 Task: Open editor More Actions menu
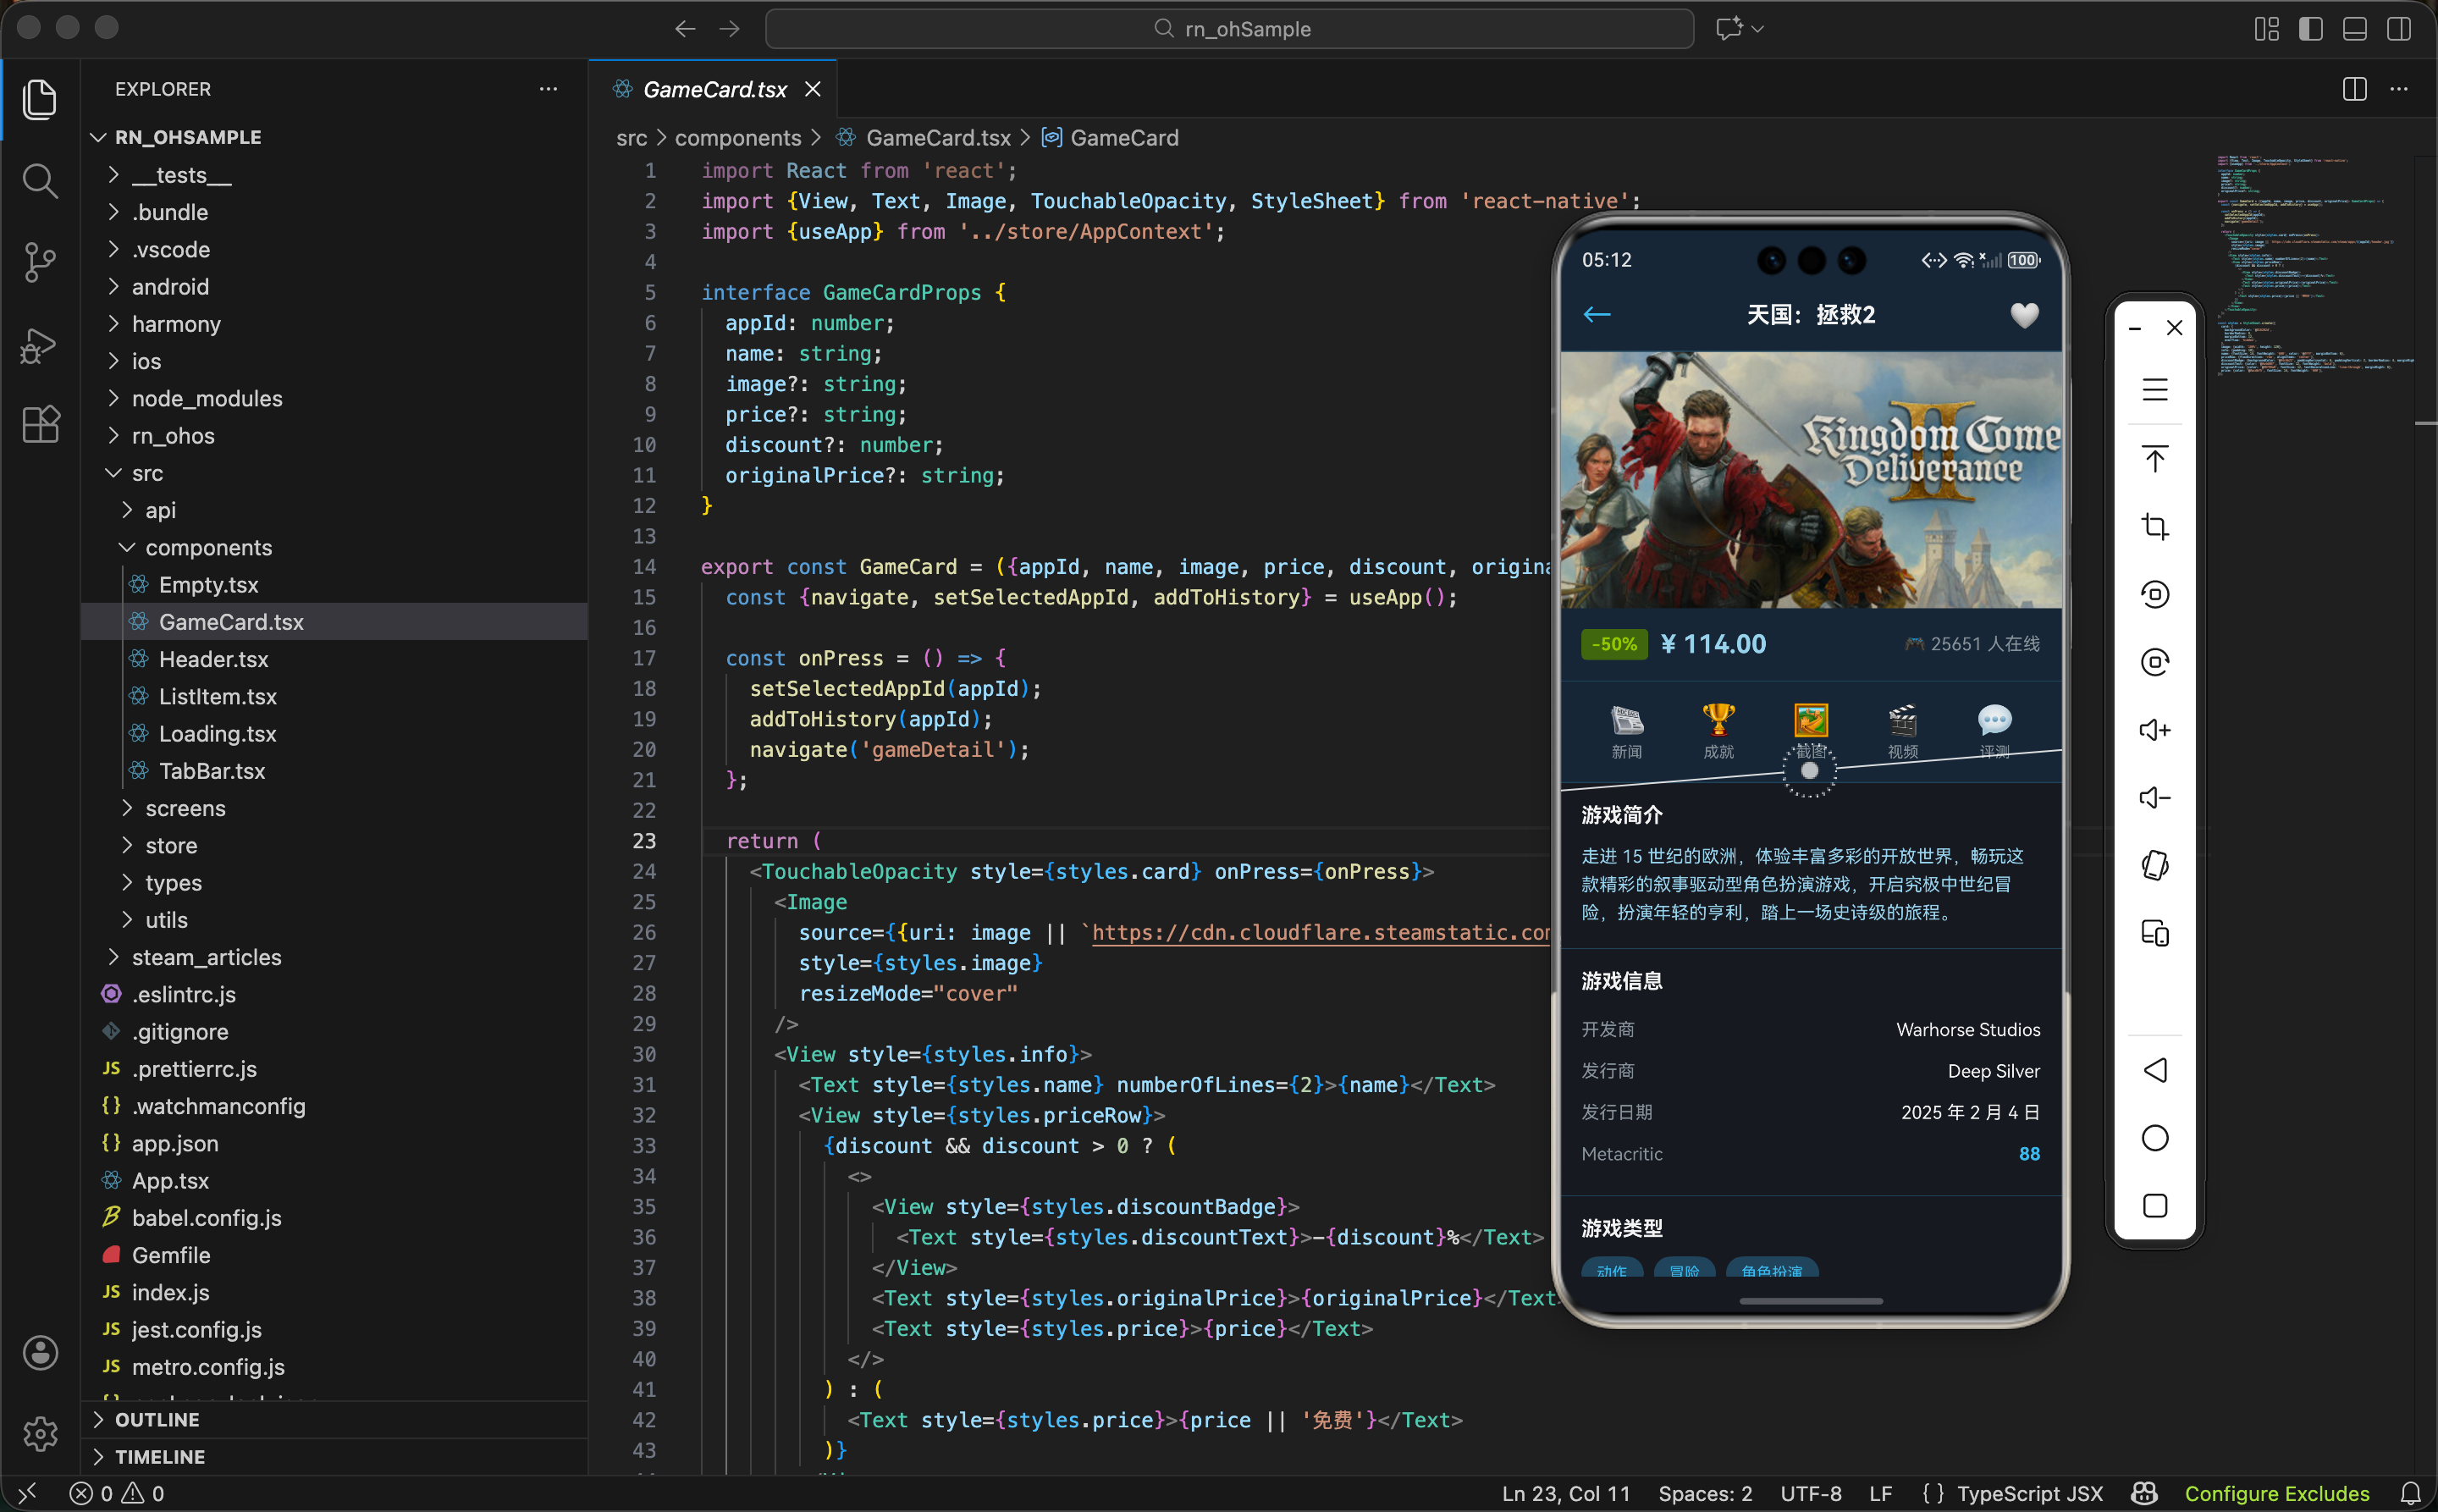click(x=2399, y=89)
